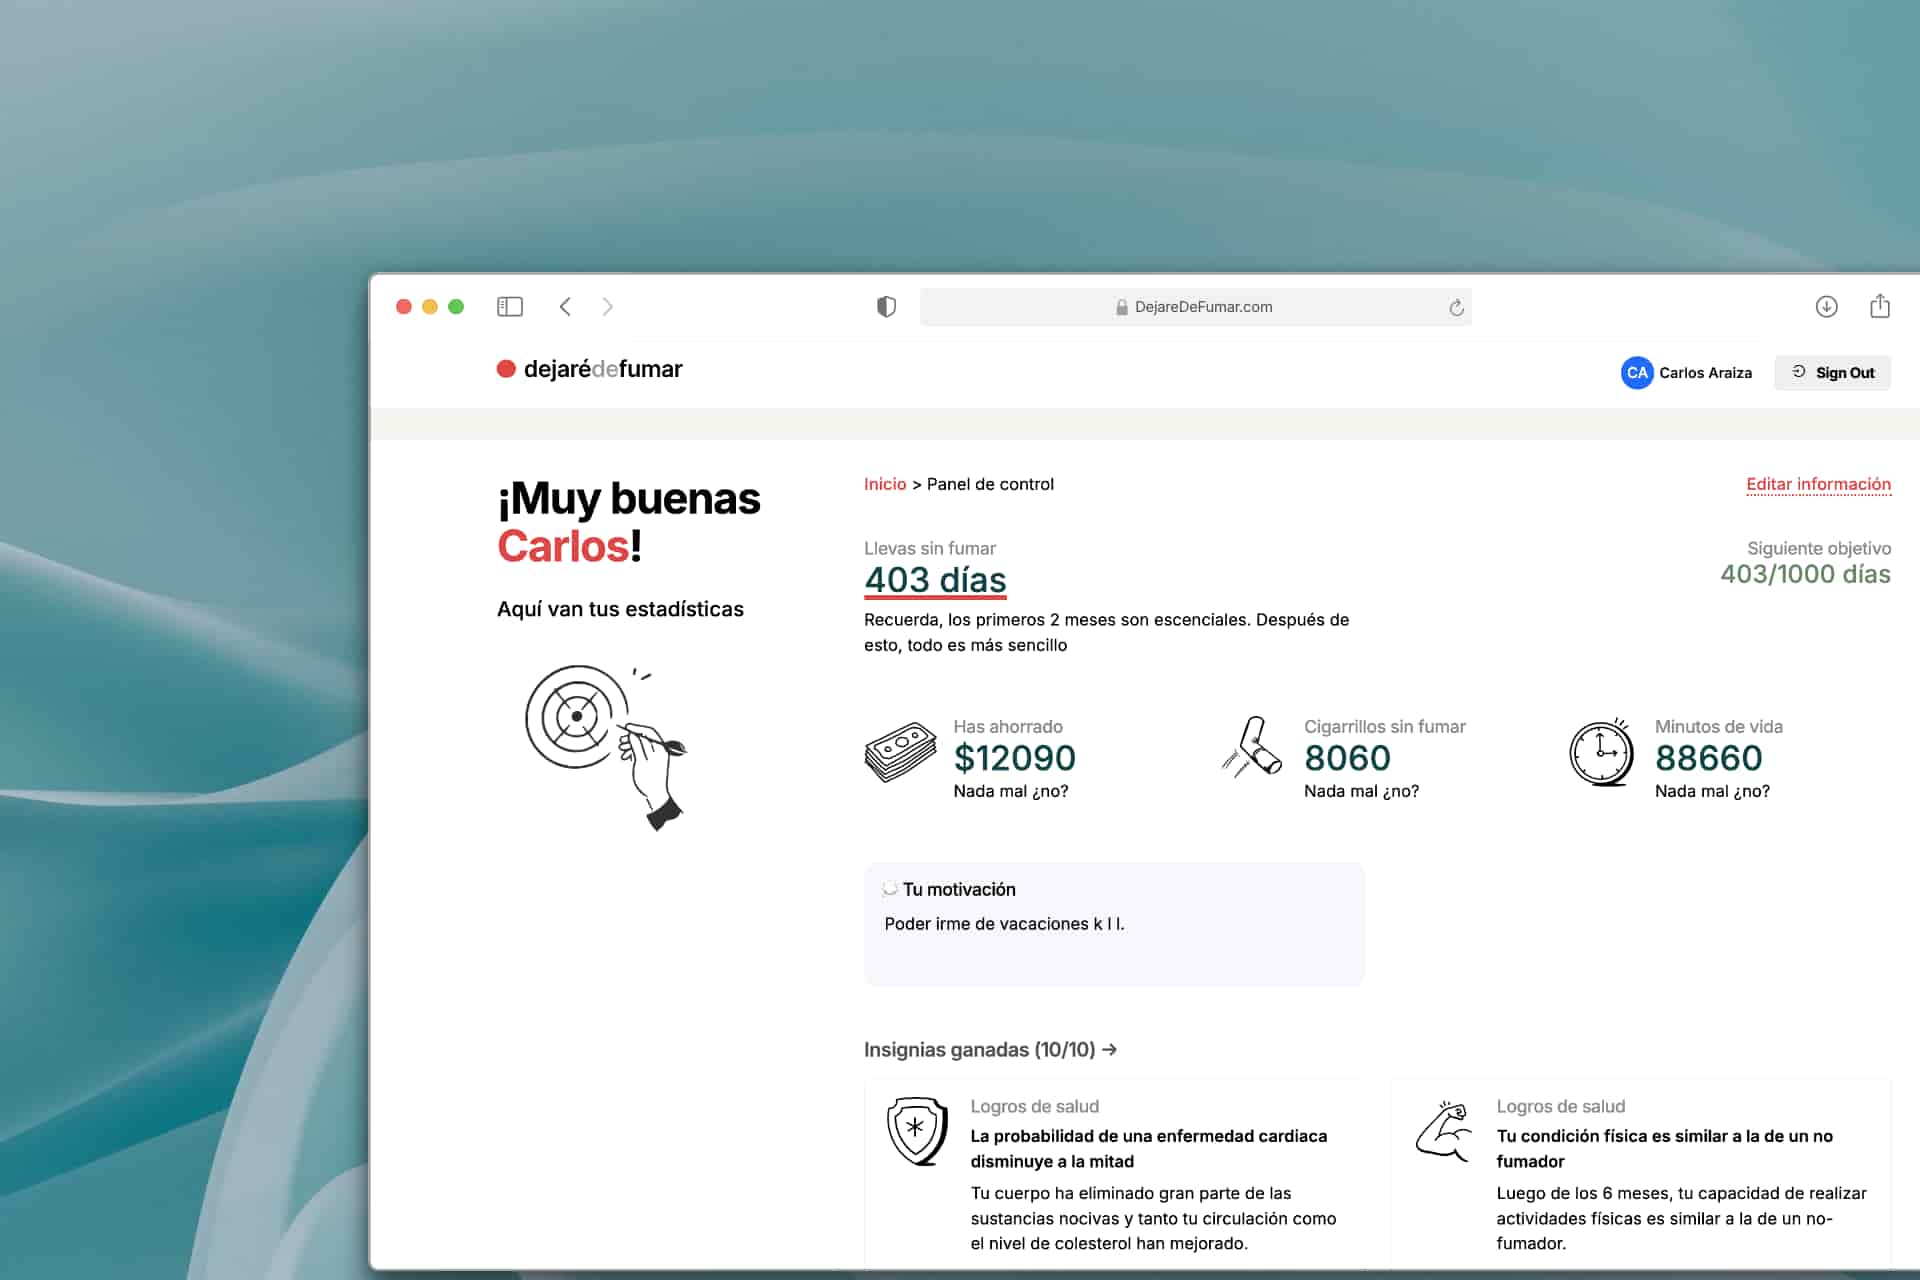Click the ¡Muy buenas Carlos! heading
1920x1280 pixels.
(629, 522)
